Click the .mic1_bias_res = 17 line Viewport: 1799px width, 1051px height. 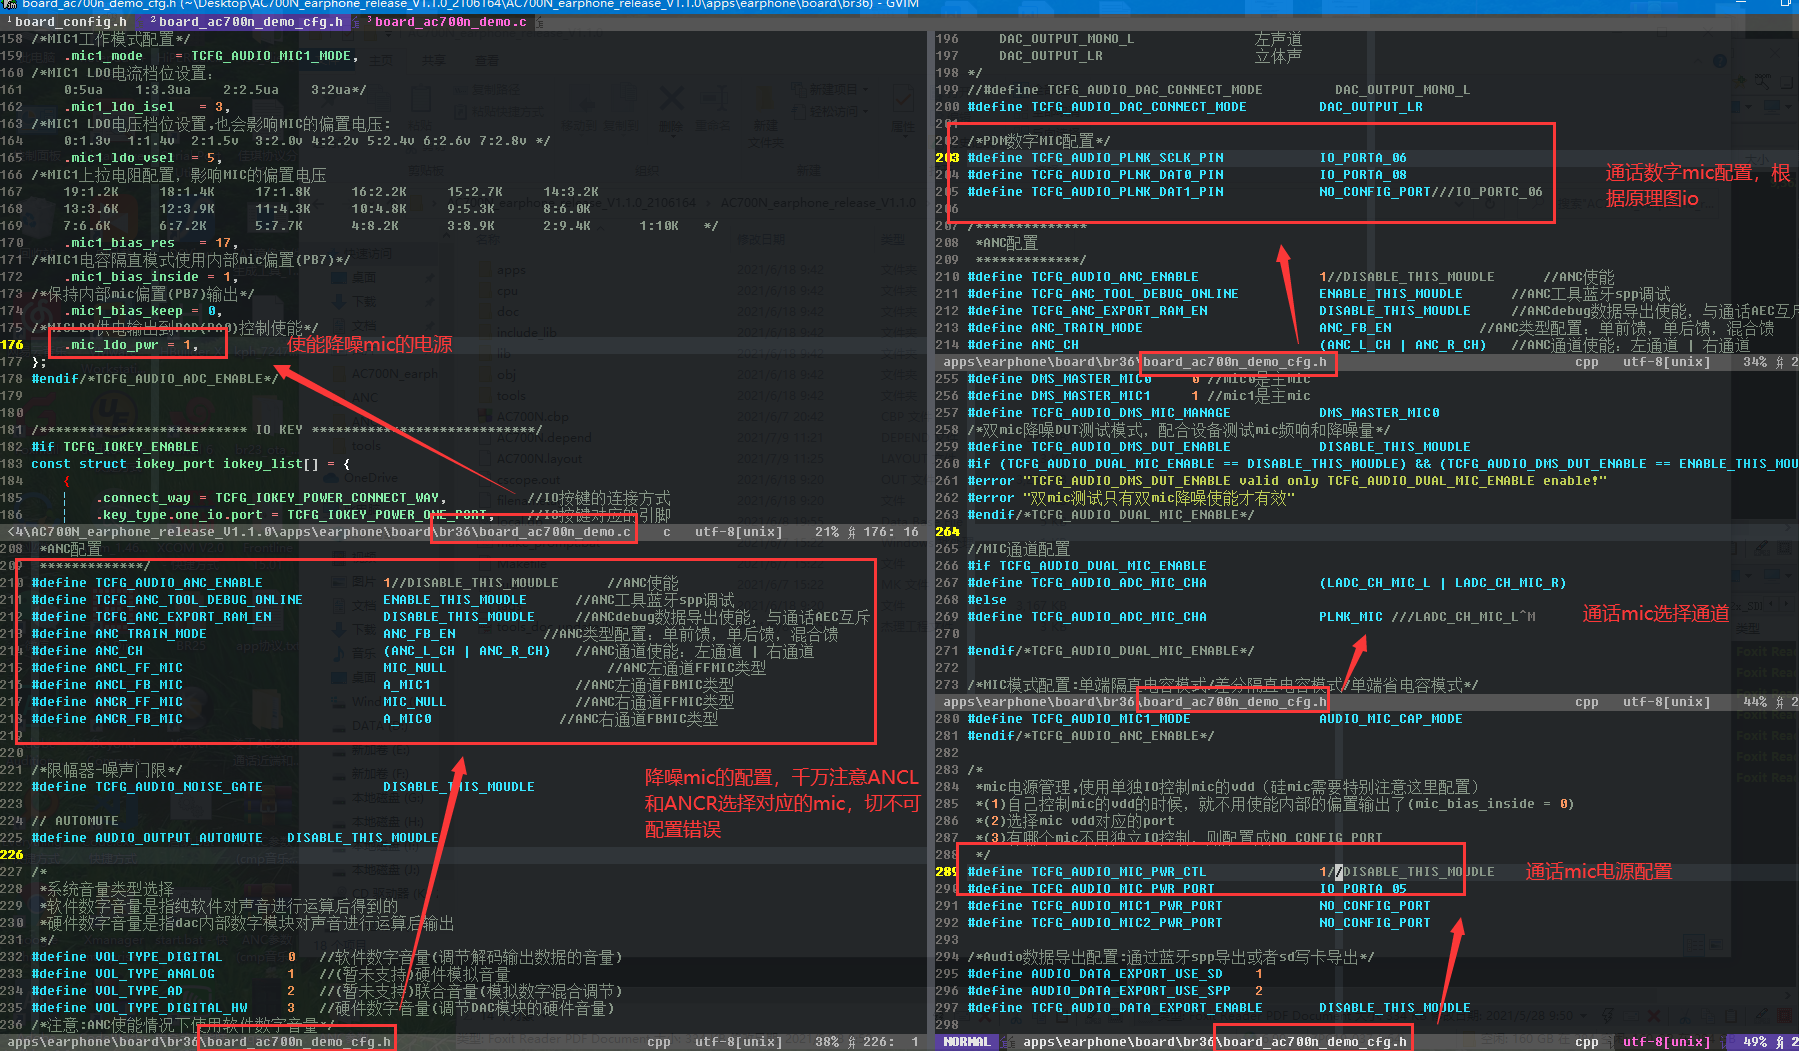pyautogui.click(x=150, y=243)
